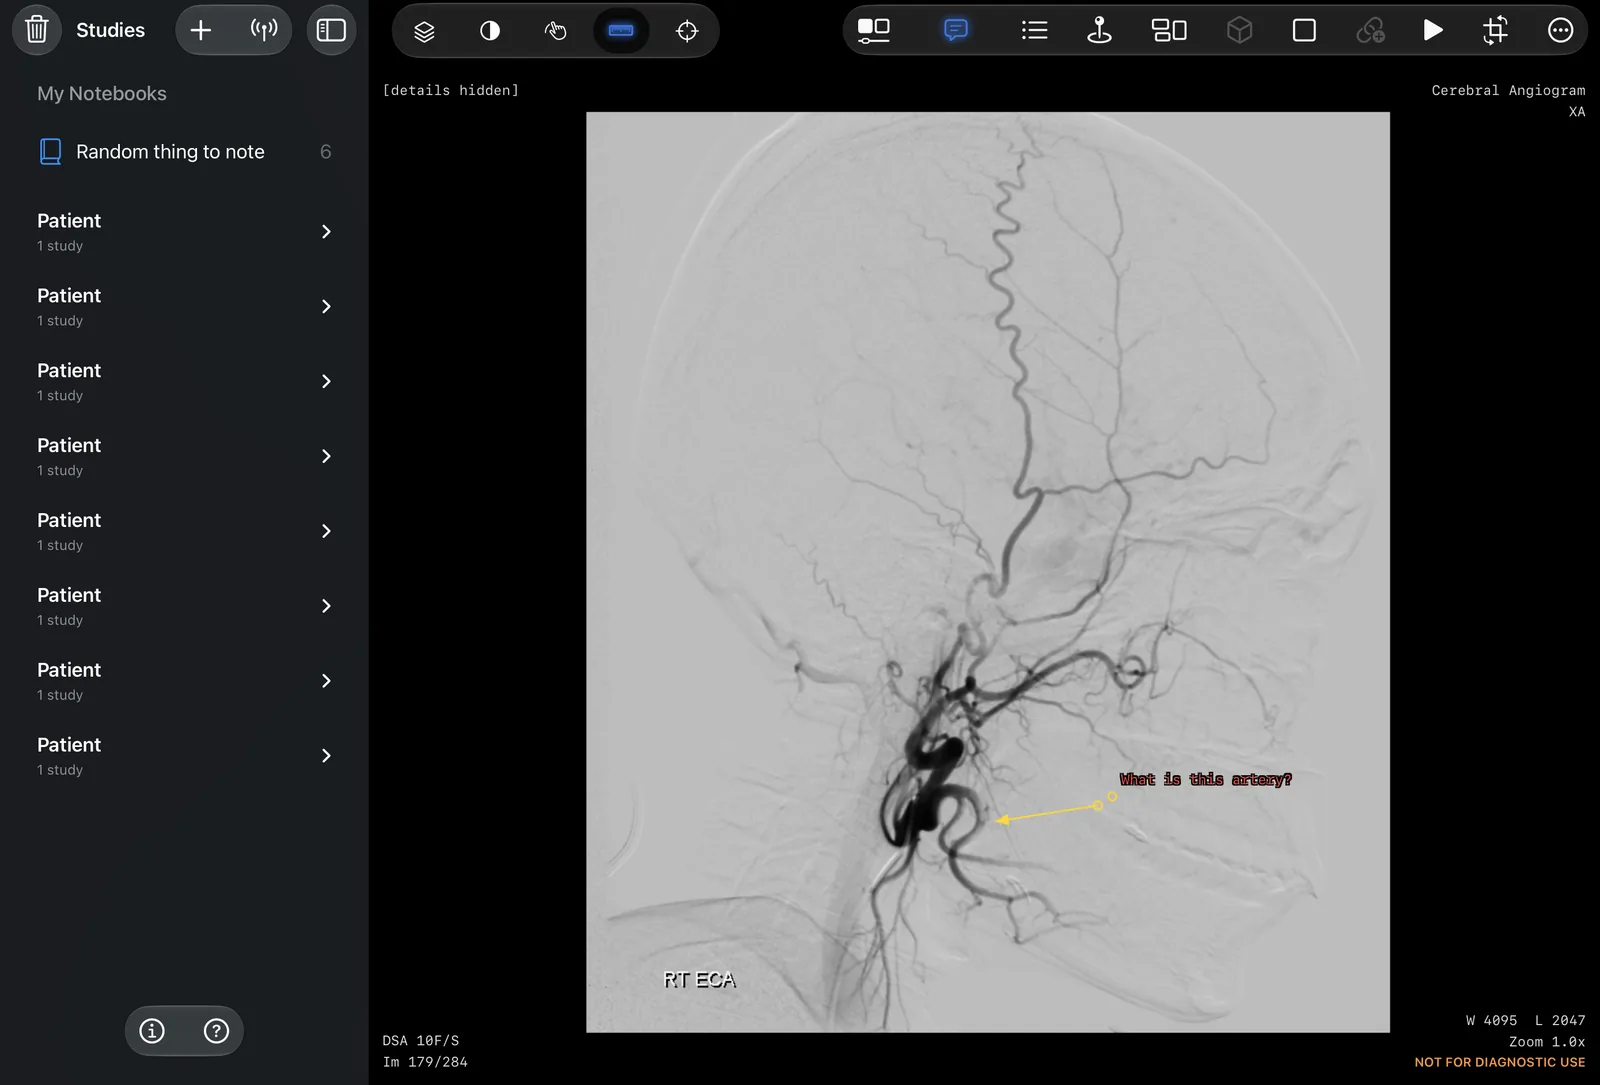Click the plus add study icon
The image size is (1600, 1085).
click(201, 30)
